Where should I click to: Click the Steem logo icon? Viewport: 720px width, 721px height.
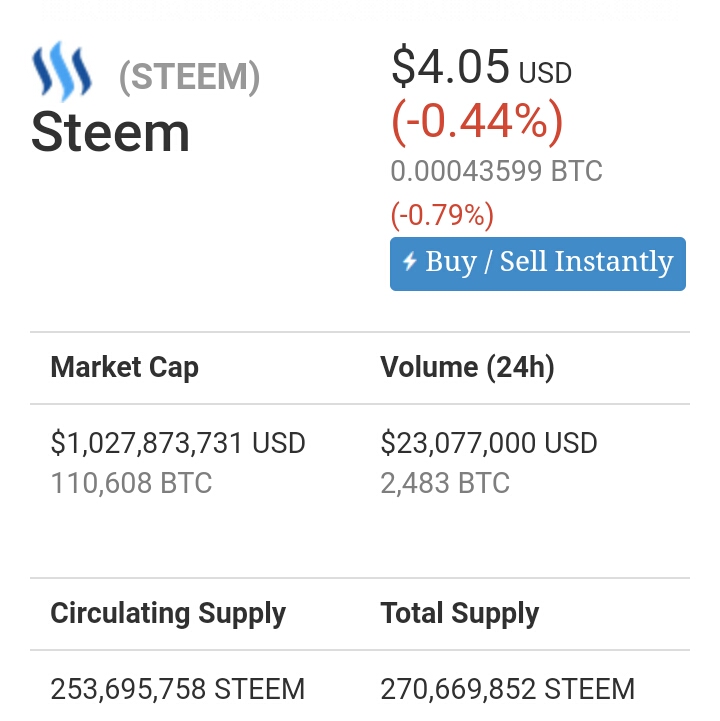point(62,74)
